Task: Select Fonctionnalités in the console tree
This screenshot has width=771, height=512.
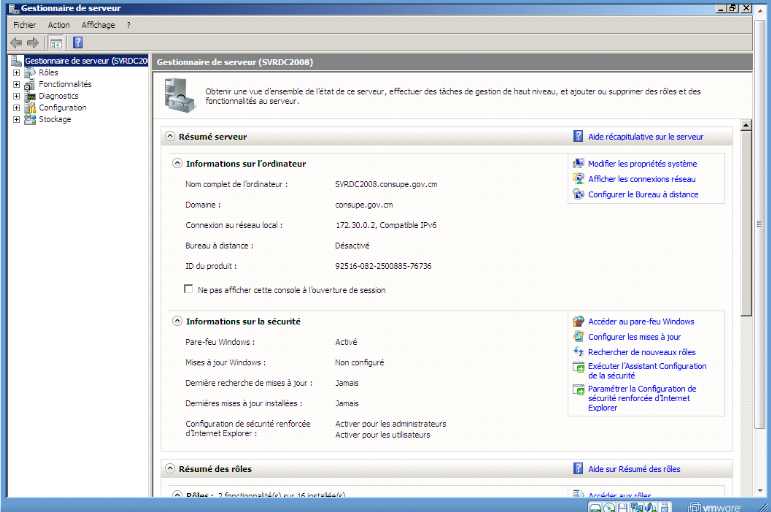Action: (65, 84)
